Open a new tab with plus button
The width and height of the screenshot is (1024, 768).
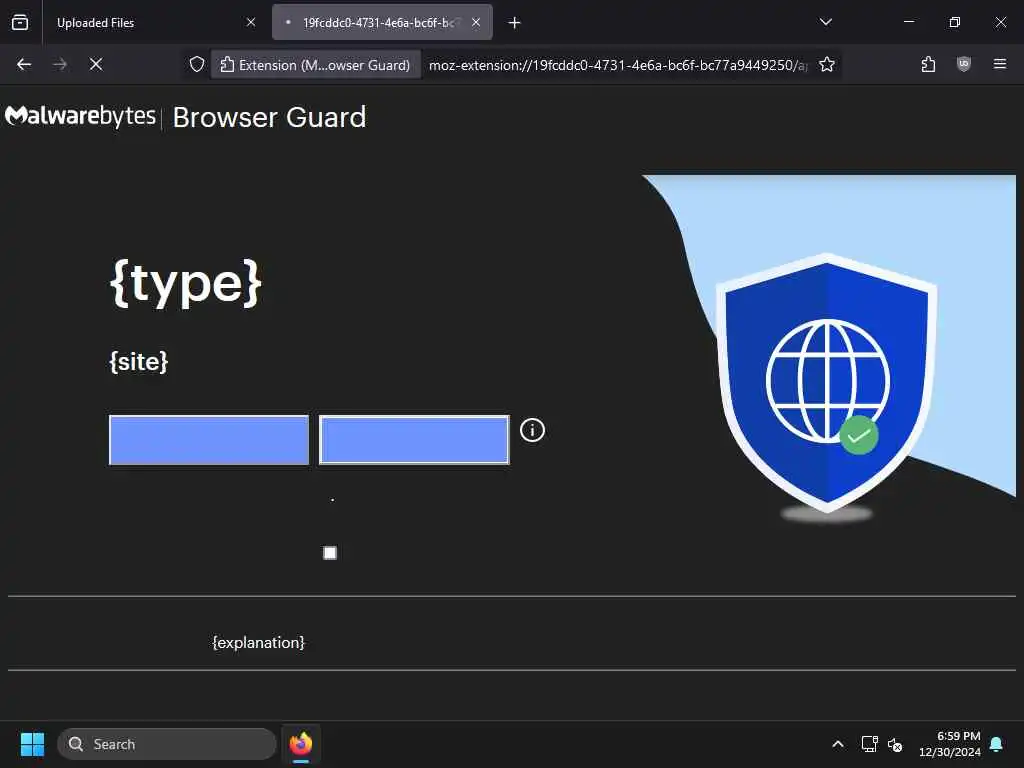click(515, 23)
